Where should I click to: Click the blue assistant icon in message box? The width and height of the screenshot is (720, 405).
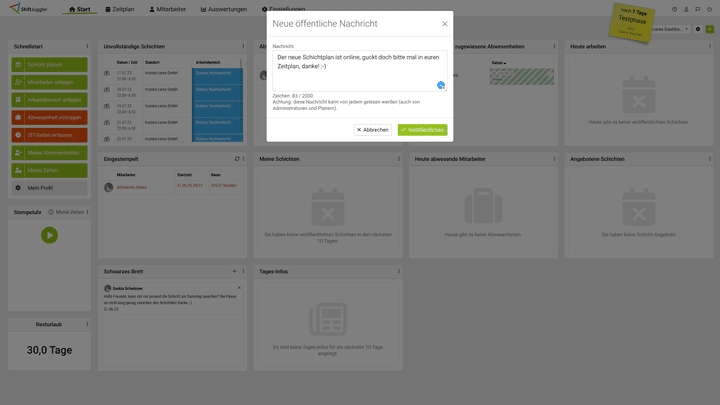(441, 85)
